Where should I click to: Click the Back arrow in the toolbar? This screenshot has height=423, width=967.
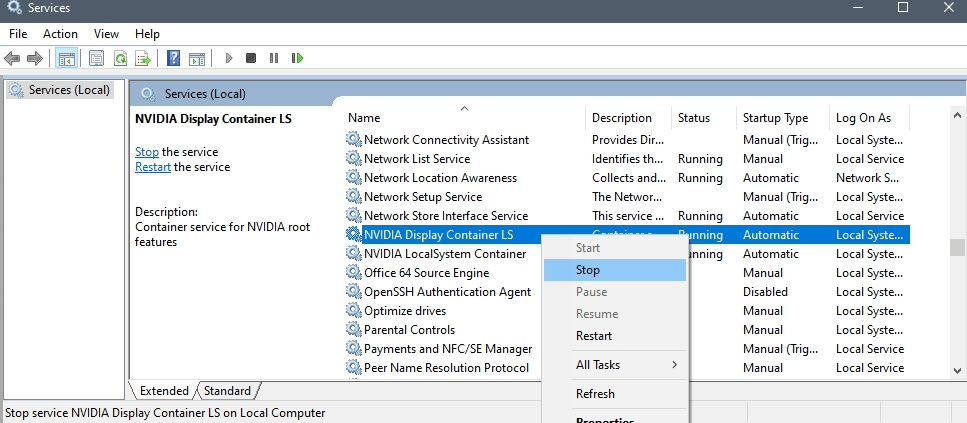click(12, 59)
